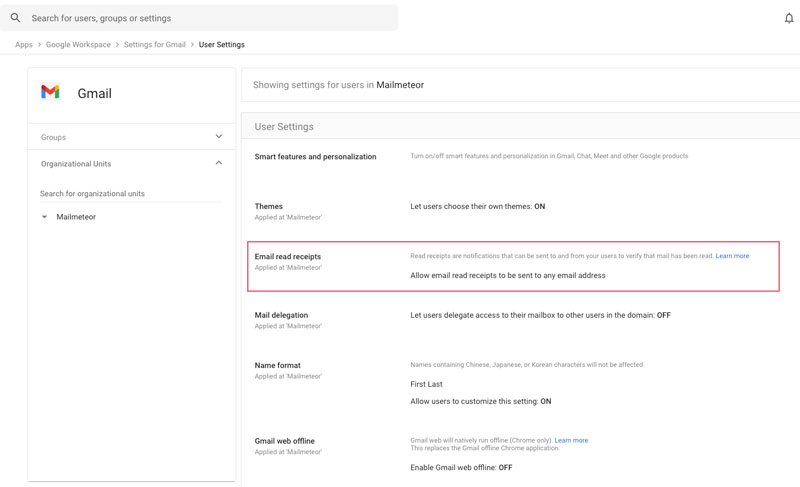Click the User Settings section header
The width and height of the screenshot is (800, 487).
284,126
